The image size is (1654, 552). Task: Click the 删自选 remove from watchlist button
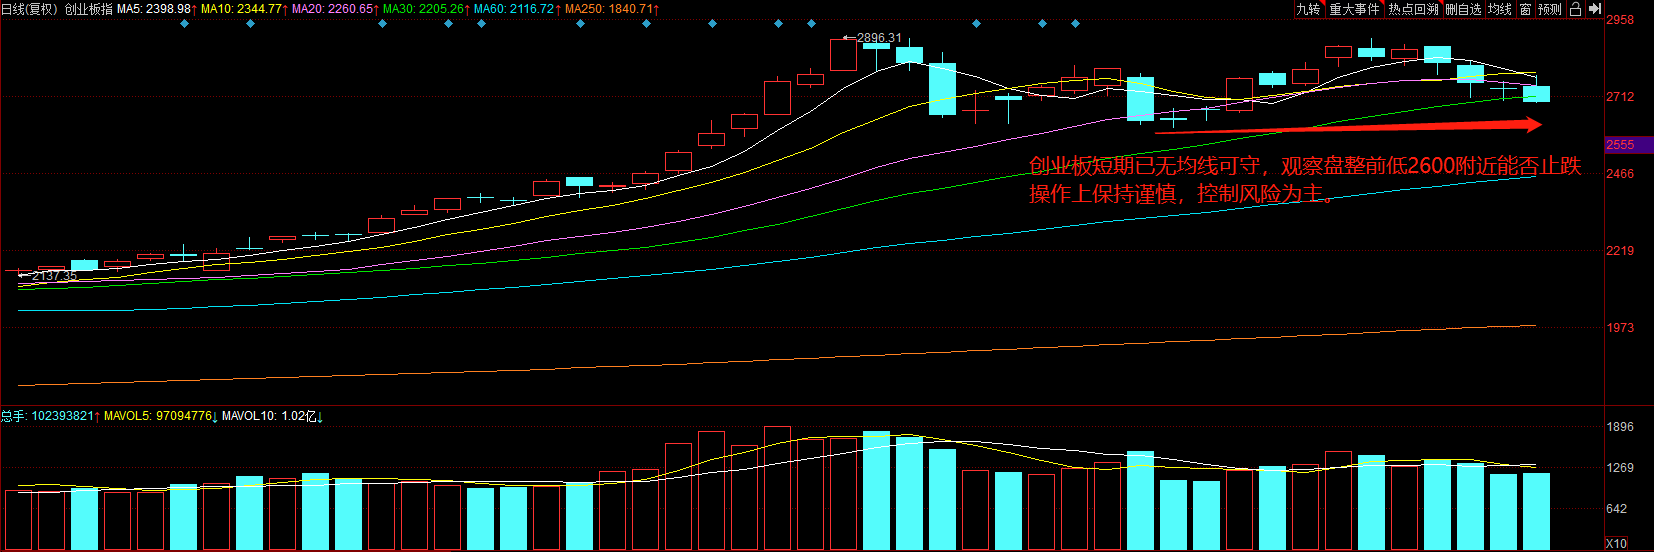point(1463,9)
